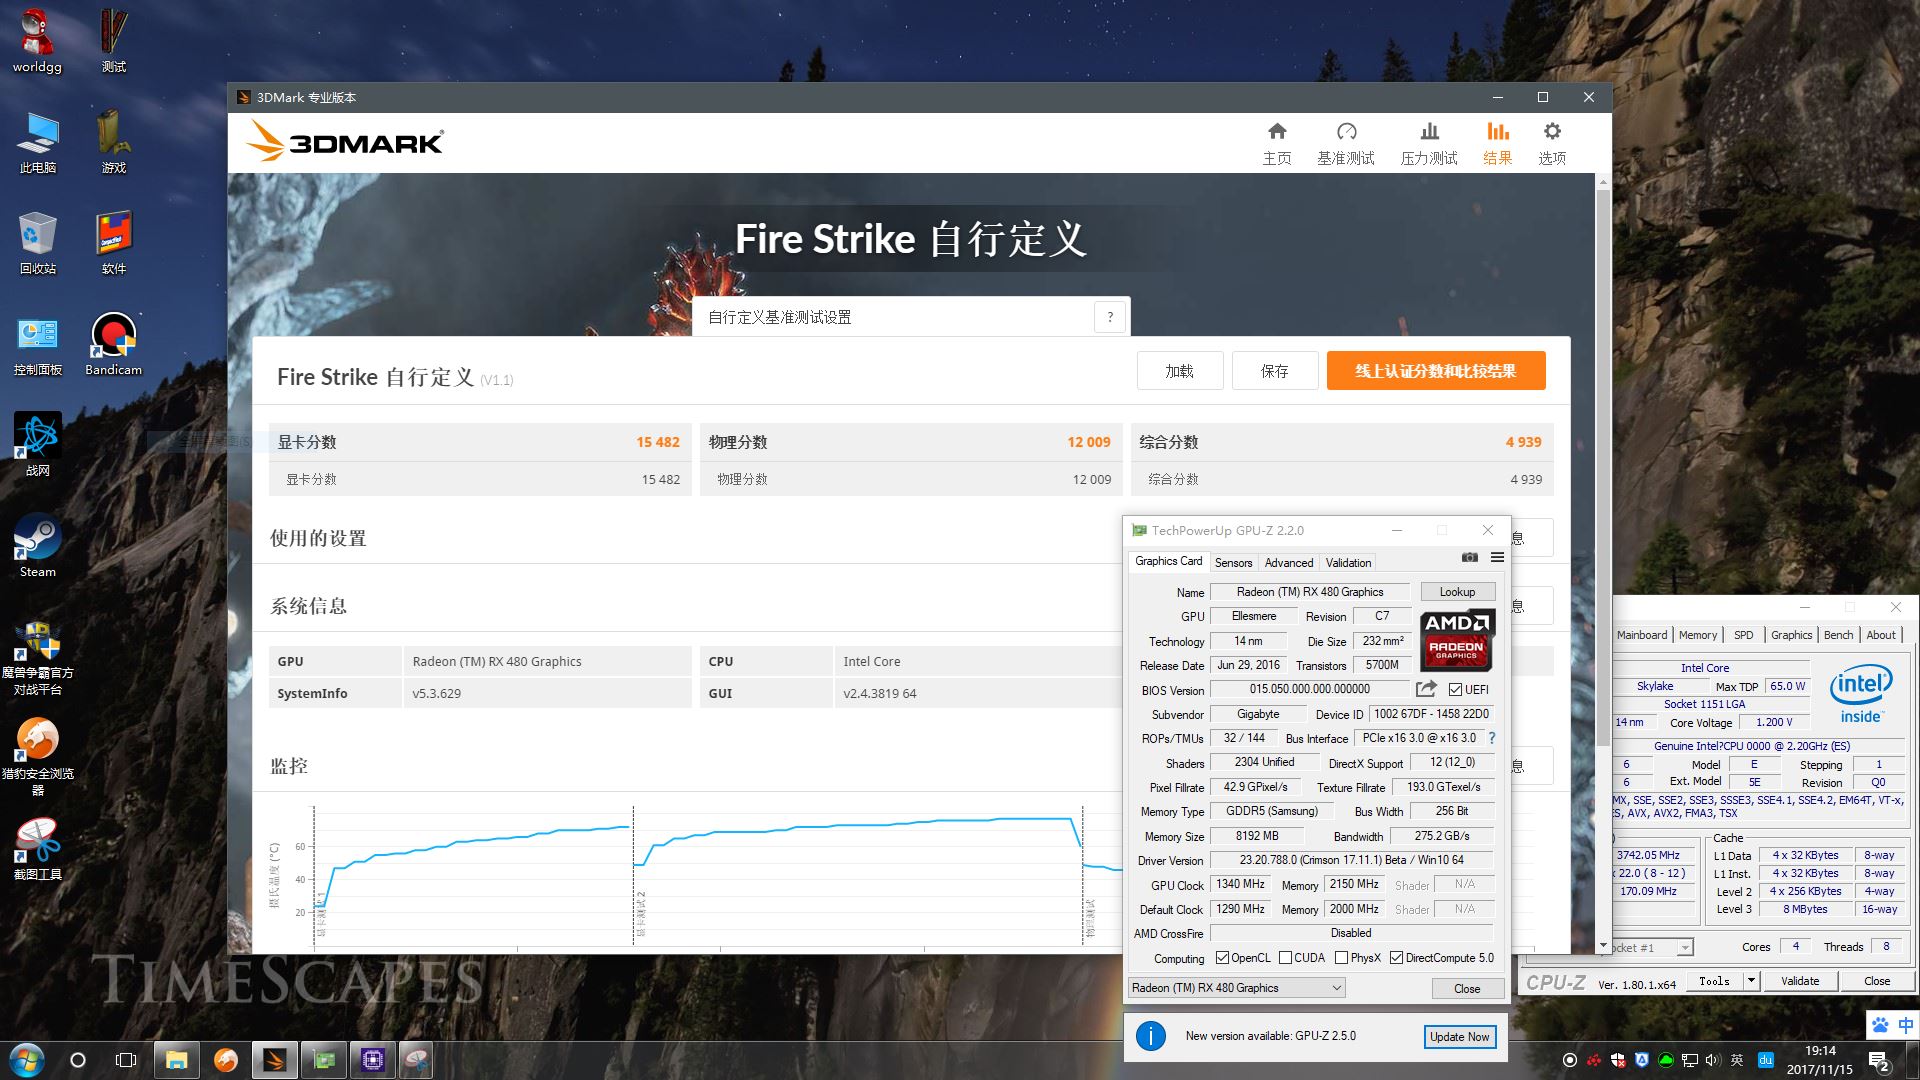Image resolution: width=1920 pixels, height=1080 pixels.
Task: Open the benchmarks (基准测试) section
Action: point(1346,144)
